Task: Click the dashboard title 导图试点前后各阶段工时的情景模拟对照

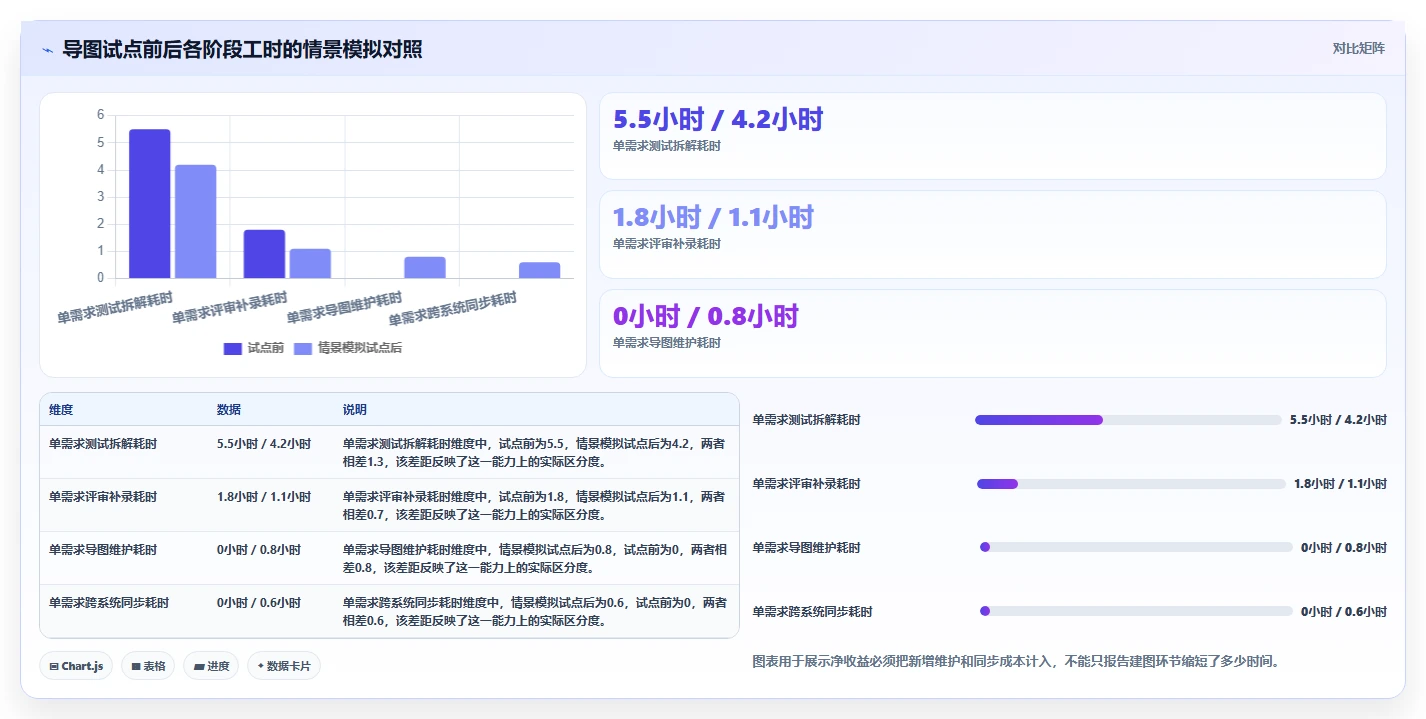Action: coord(242,49)
